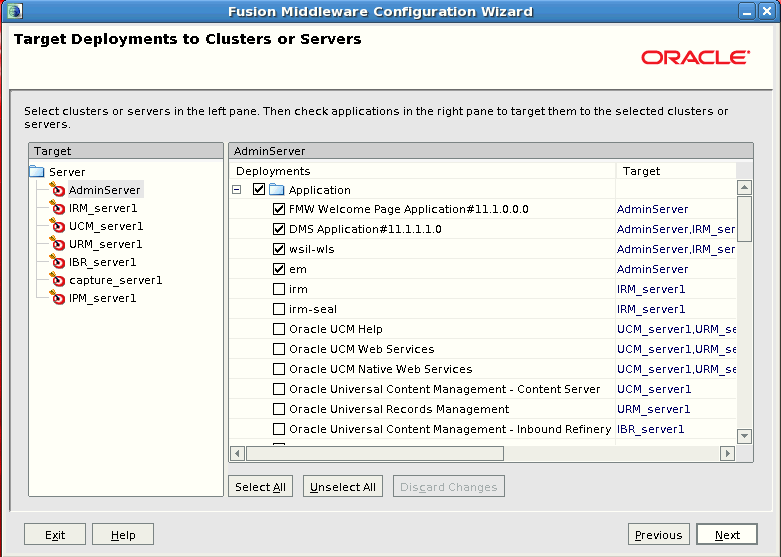Screen dimensions: 781x557
Task: Click the AdminServer server icon
Action: pos(57,189)
